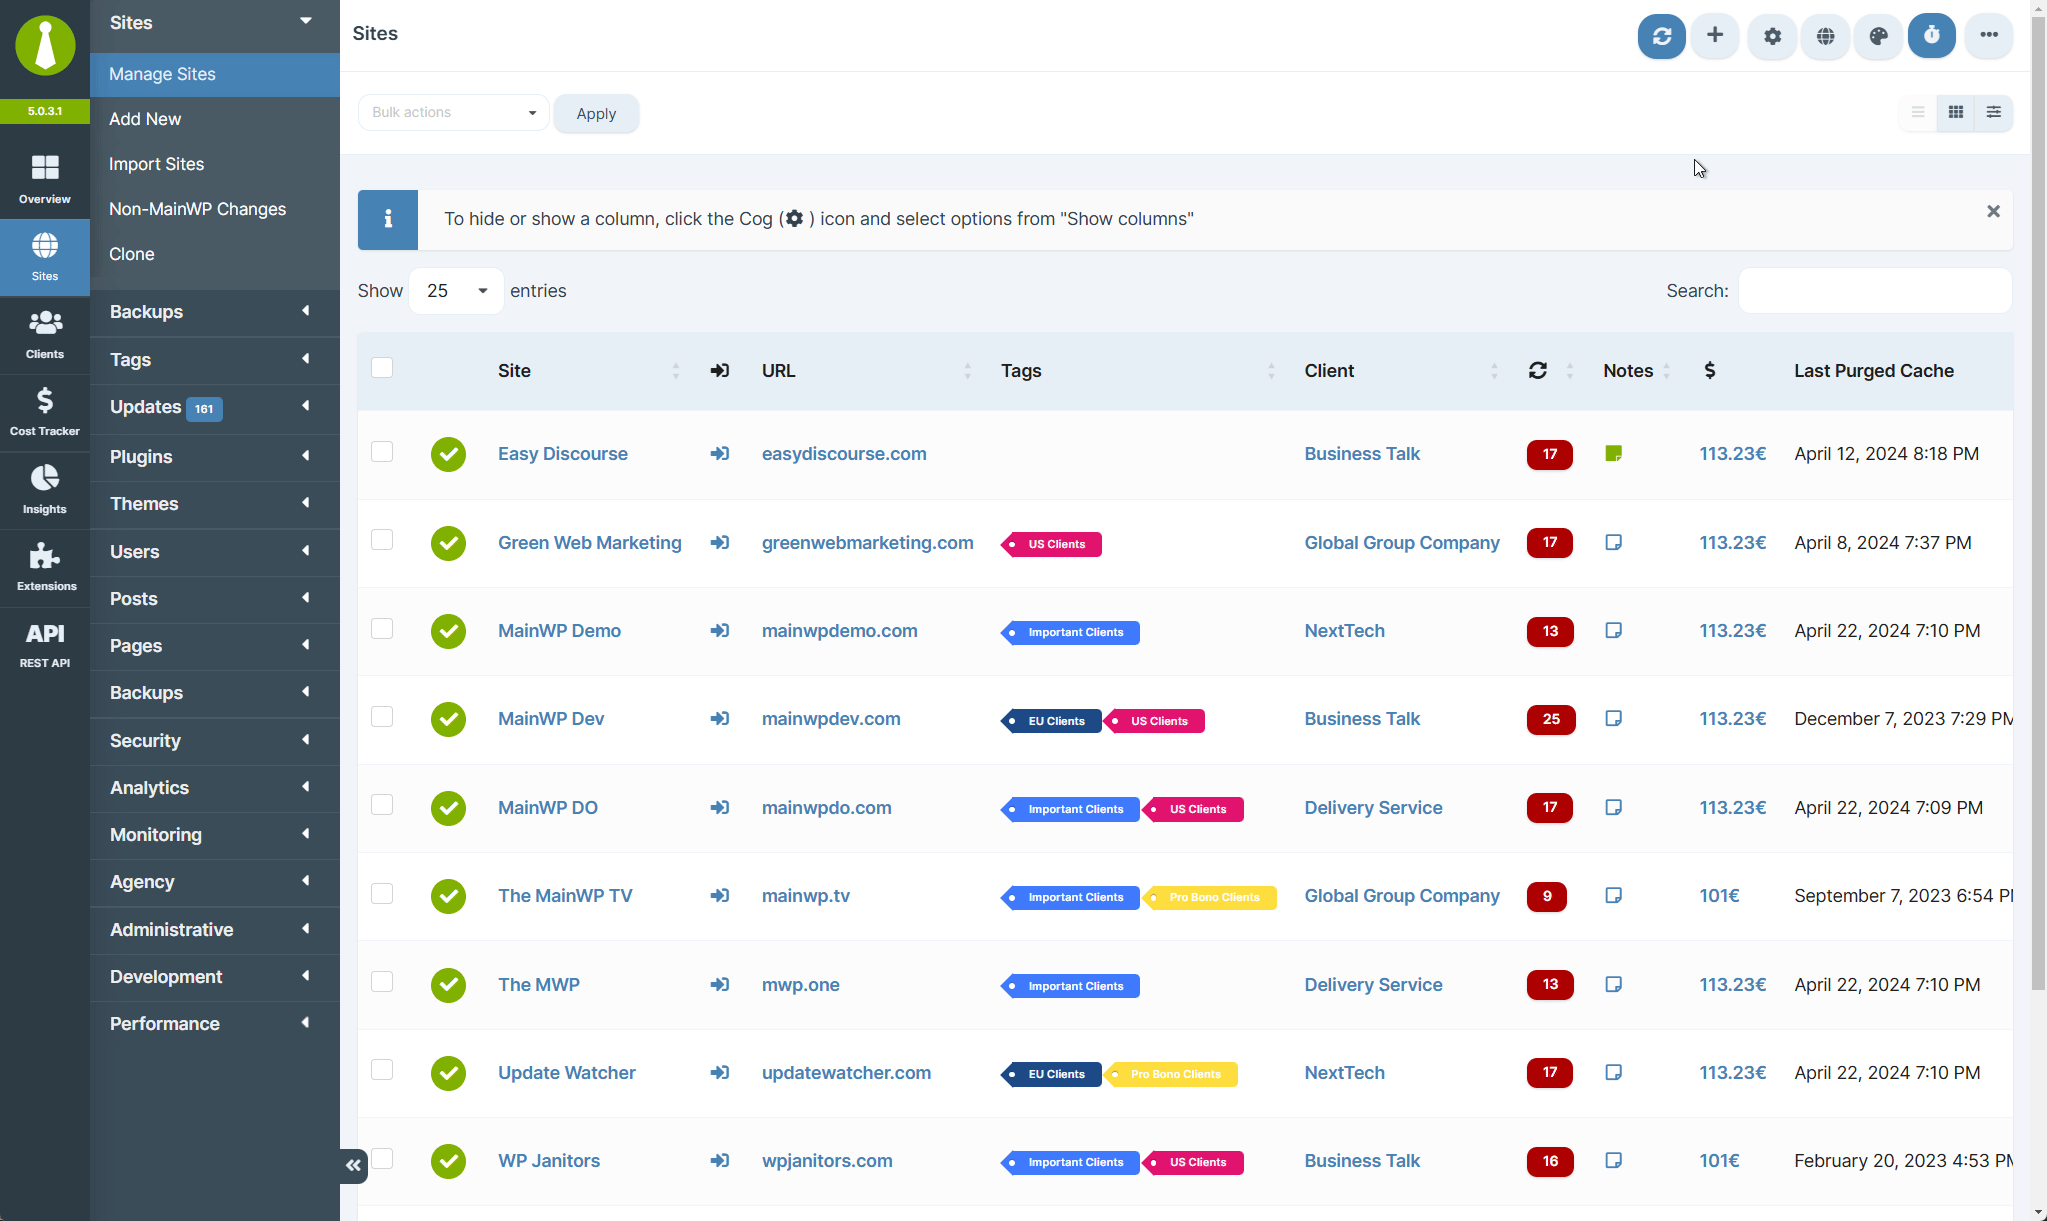Check the select-all checkbox in table header
Viewport: 2047px width, 1221px height.
click(x=382, y=367)
